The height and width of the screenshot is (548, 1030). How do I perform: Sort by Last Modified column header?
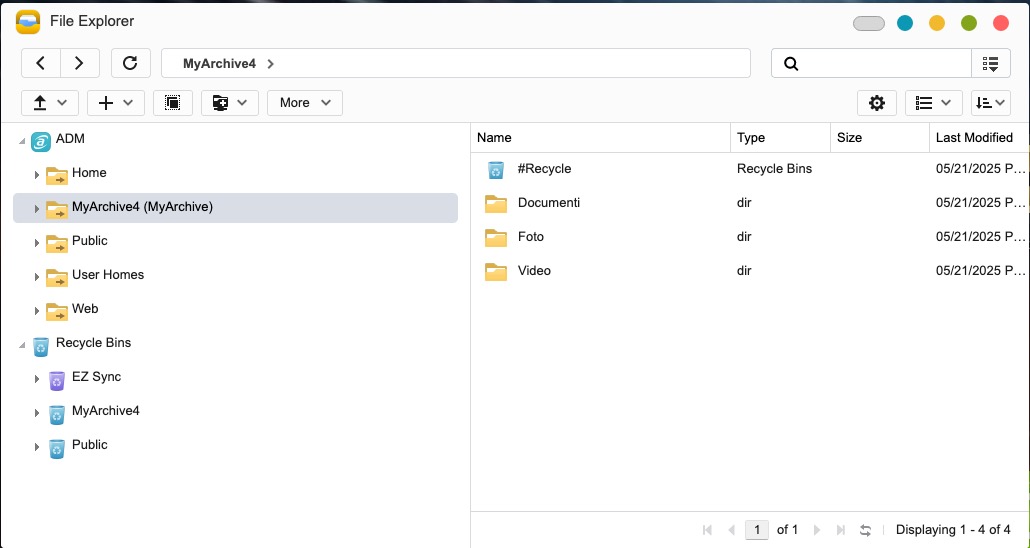[x=974, y=137]
